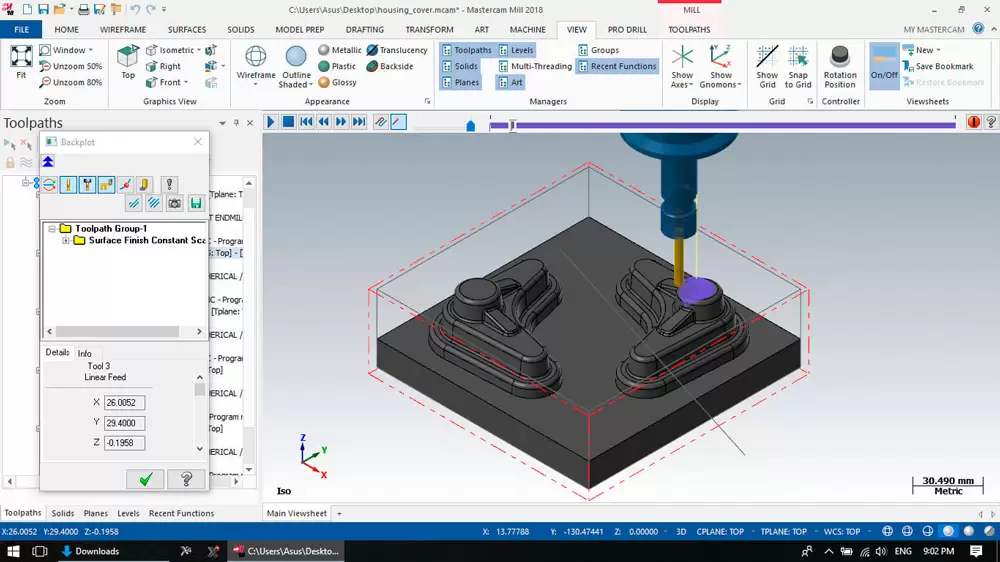This screenshot has height=562, width=1000.
Task: Switch to the Info tab in Backplot
Action: coord(85,353)
